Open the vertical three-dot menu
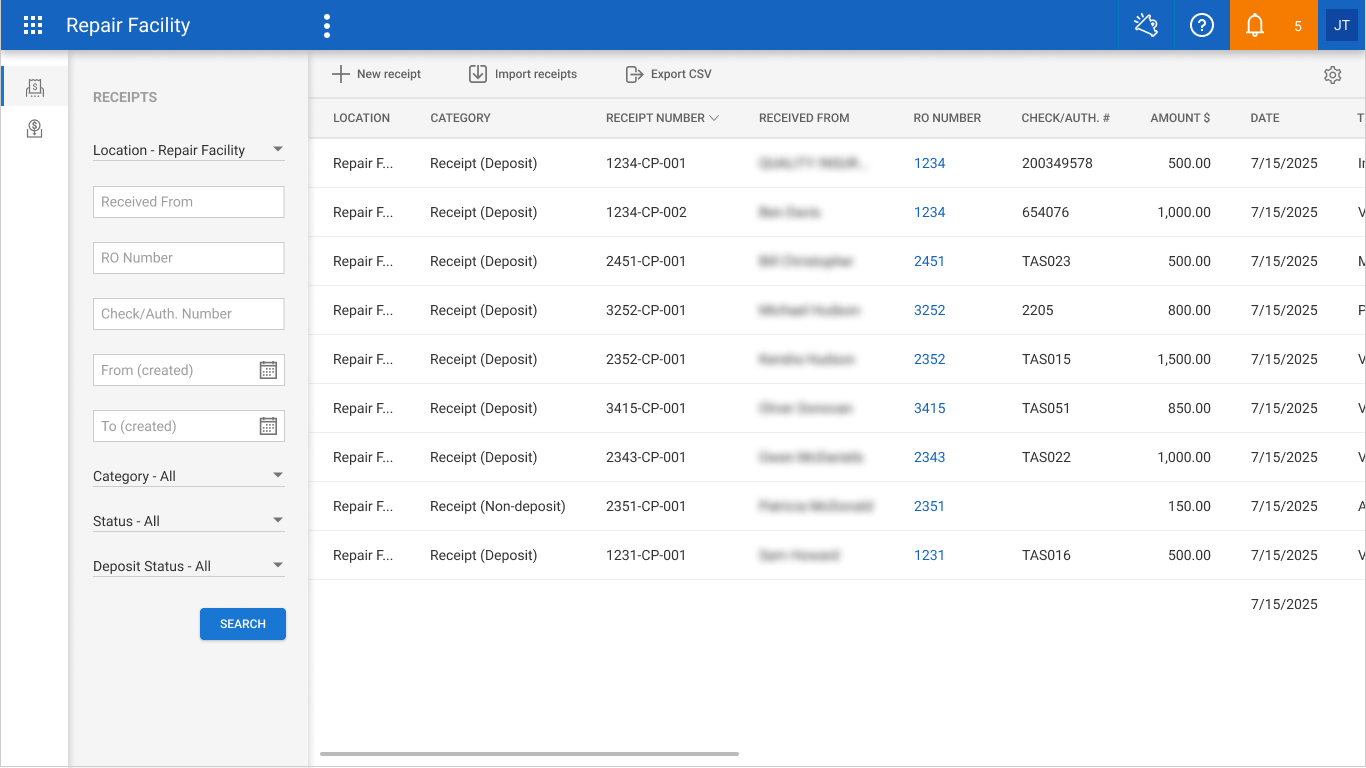This screenshot has height=768, width=1366. [327, 26]
